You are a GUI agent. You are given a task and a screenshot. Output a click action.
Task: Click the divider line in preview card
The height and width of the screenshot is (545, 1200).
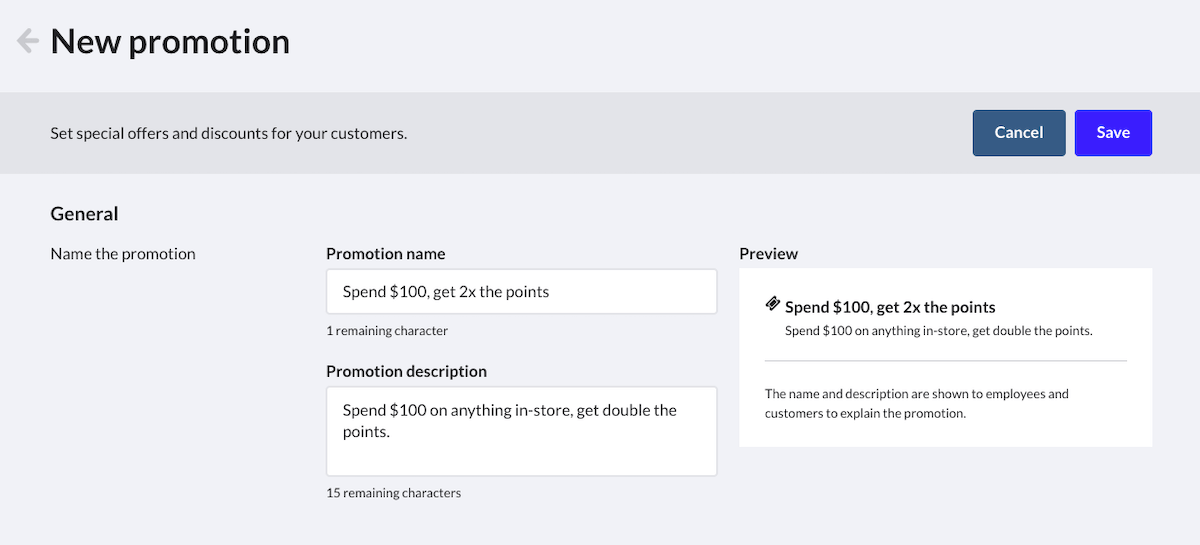pyautogui.click(x=945, y=360)
